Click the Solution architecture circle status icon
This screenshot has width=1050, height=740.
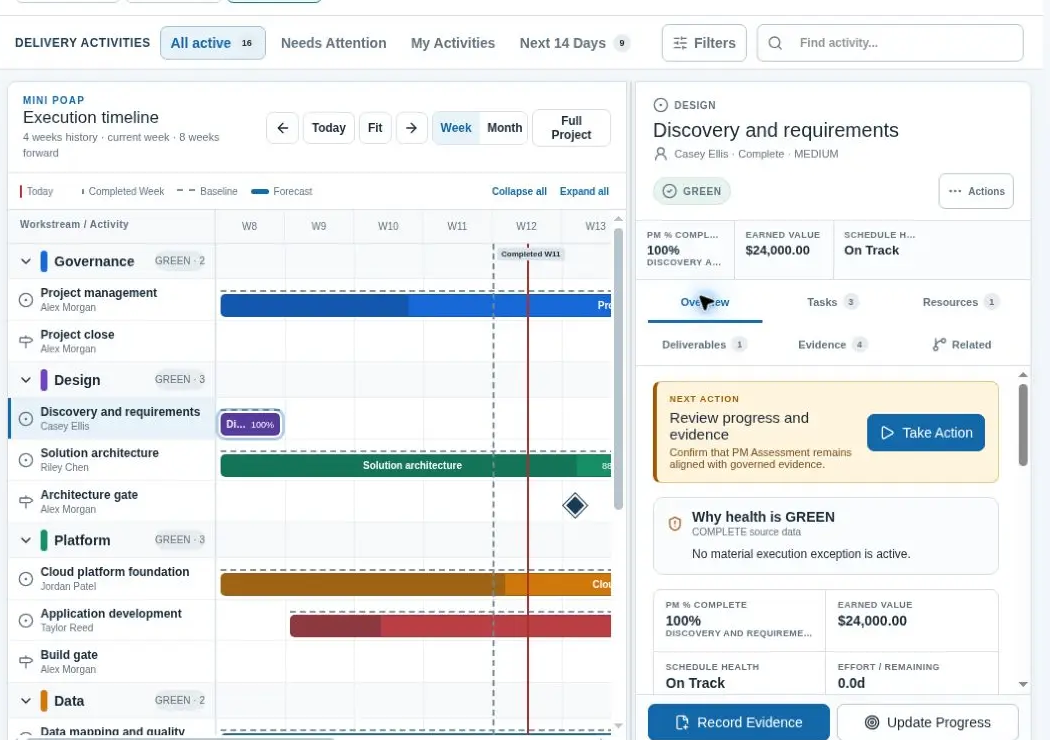tap(25, 460)
